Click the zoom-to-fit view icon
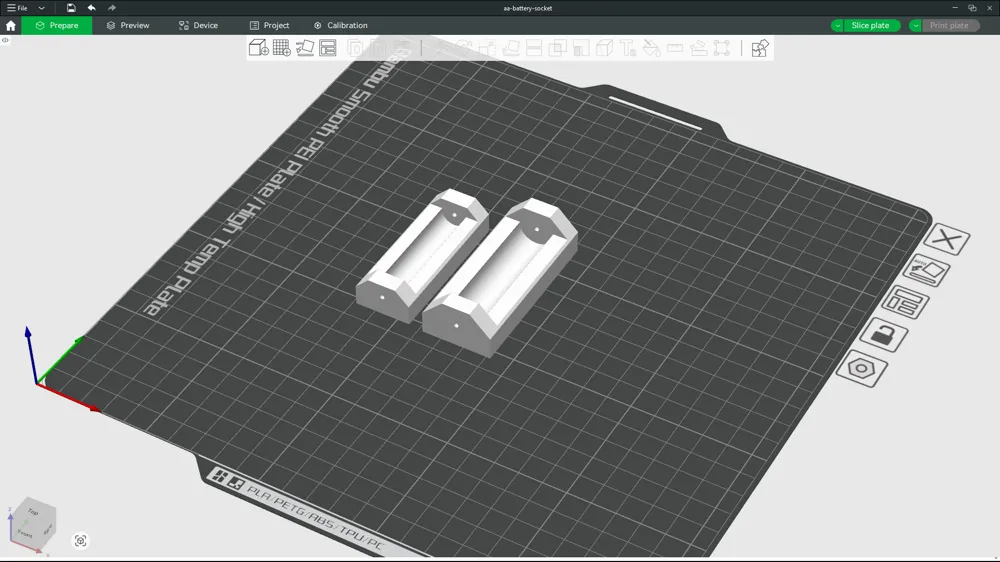Image resolution: width=1000 pixels, height=562 pixels. point(80,541)
